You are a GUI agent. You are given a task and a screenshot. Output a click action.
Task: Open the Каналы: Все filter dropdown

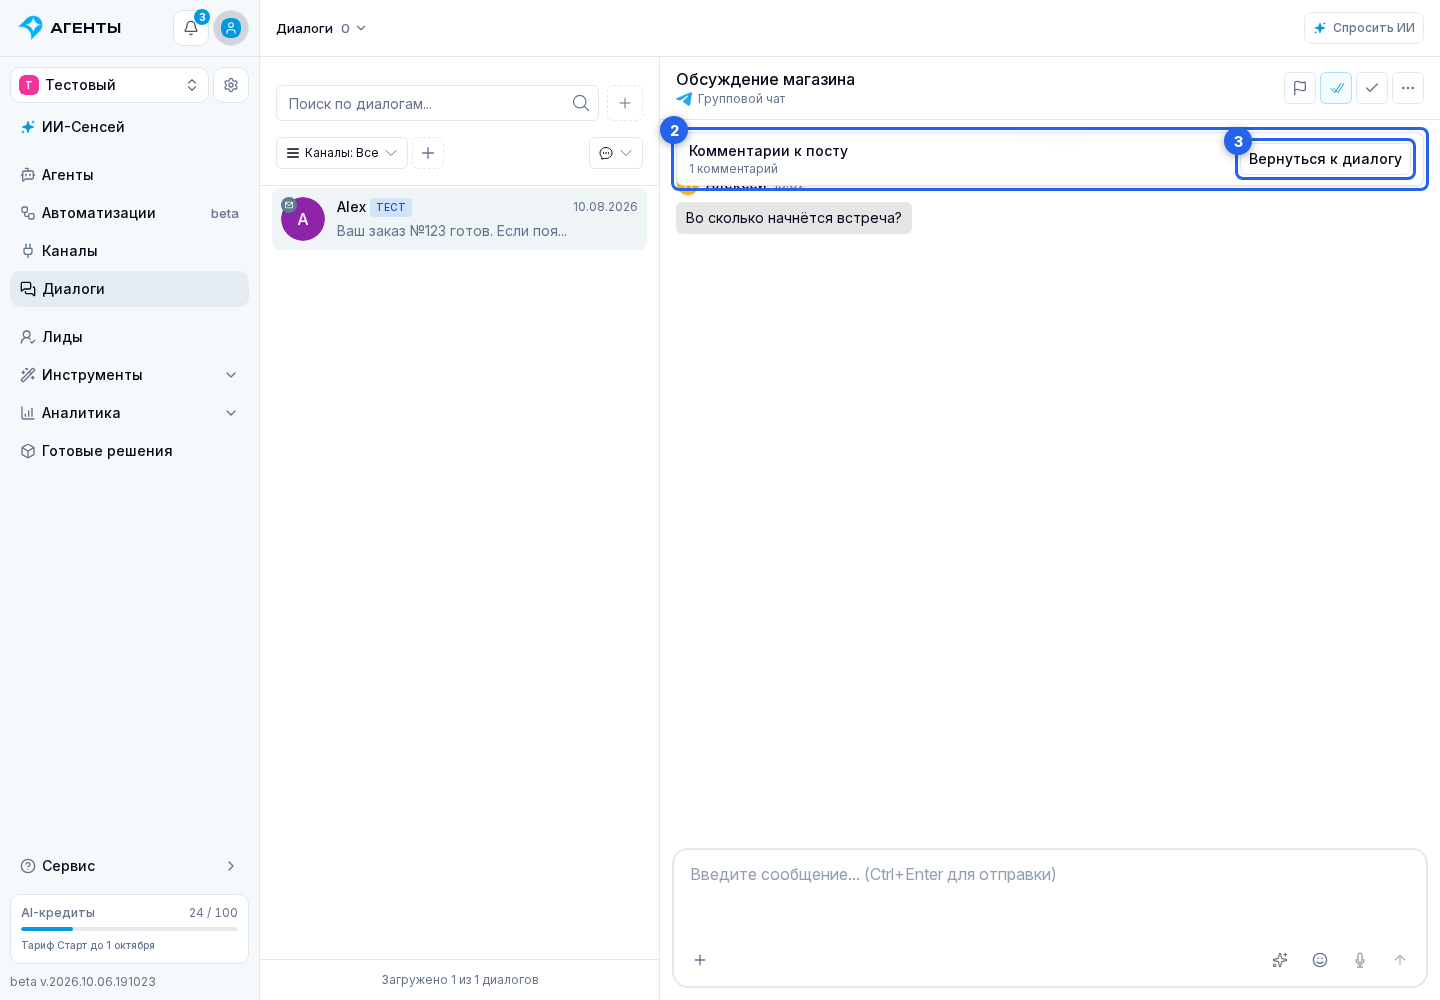(342, 153)
